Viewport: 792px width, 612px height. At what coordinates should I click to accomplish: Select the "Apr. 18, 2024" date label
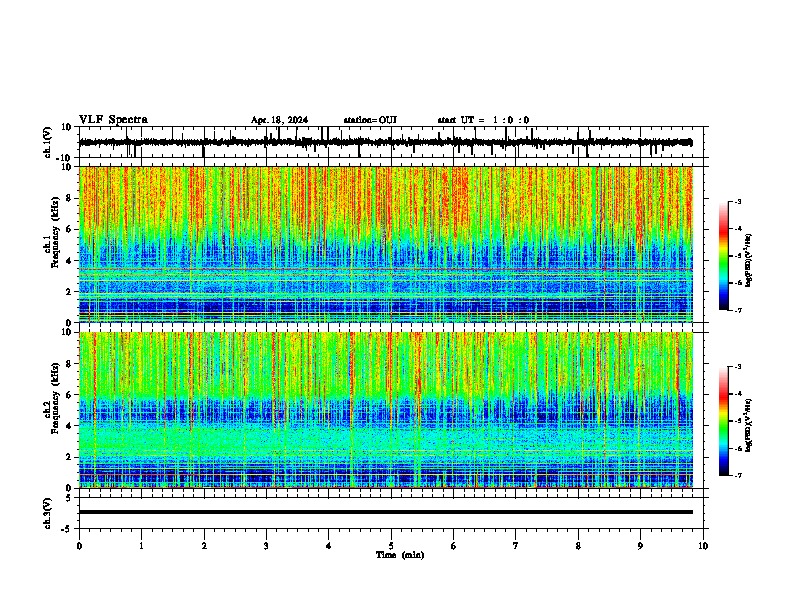click(279, 120)
